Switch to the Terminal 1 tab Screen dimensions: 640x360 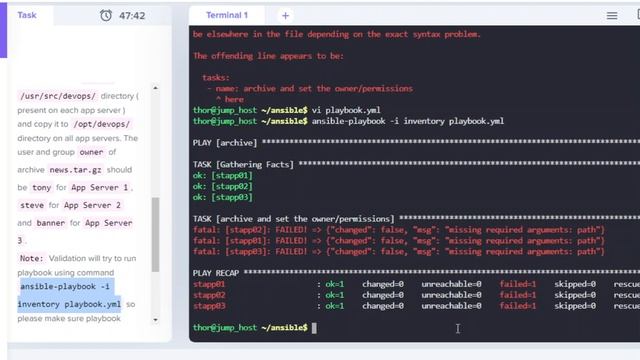click(227, 15)
